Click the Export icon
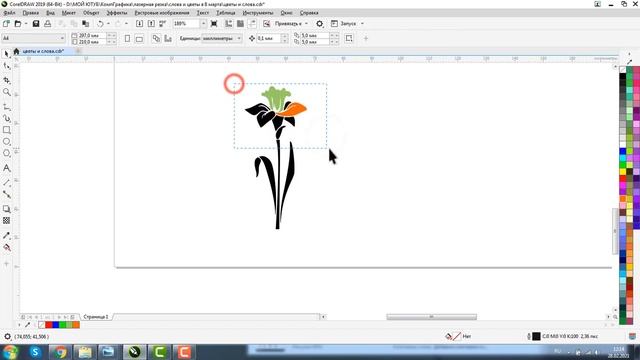This screenshot has width=640, height=360. pyautogui.click(x=151, y=24)
